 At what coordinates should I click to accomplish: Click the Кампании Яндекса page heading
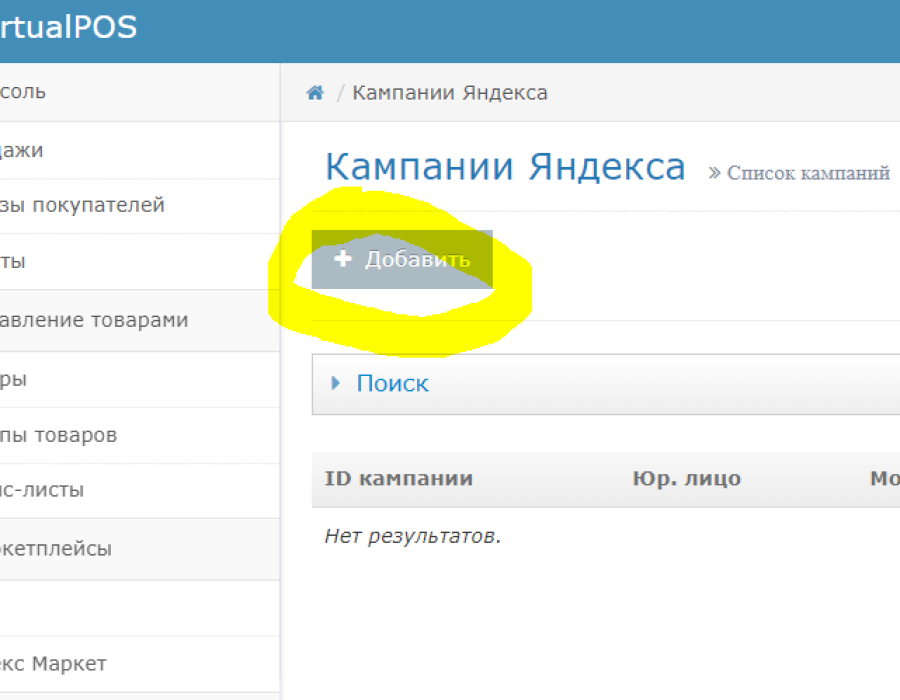[505, 167]
